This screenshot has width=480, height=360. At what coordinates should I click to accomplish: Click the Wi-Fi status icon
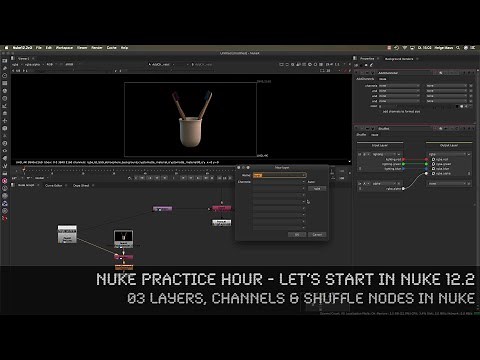click(405, 48)
